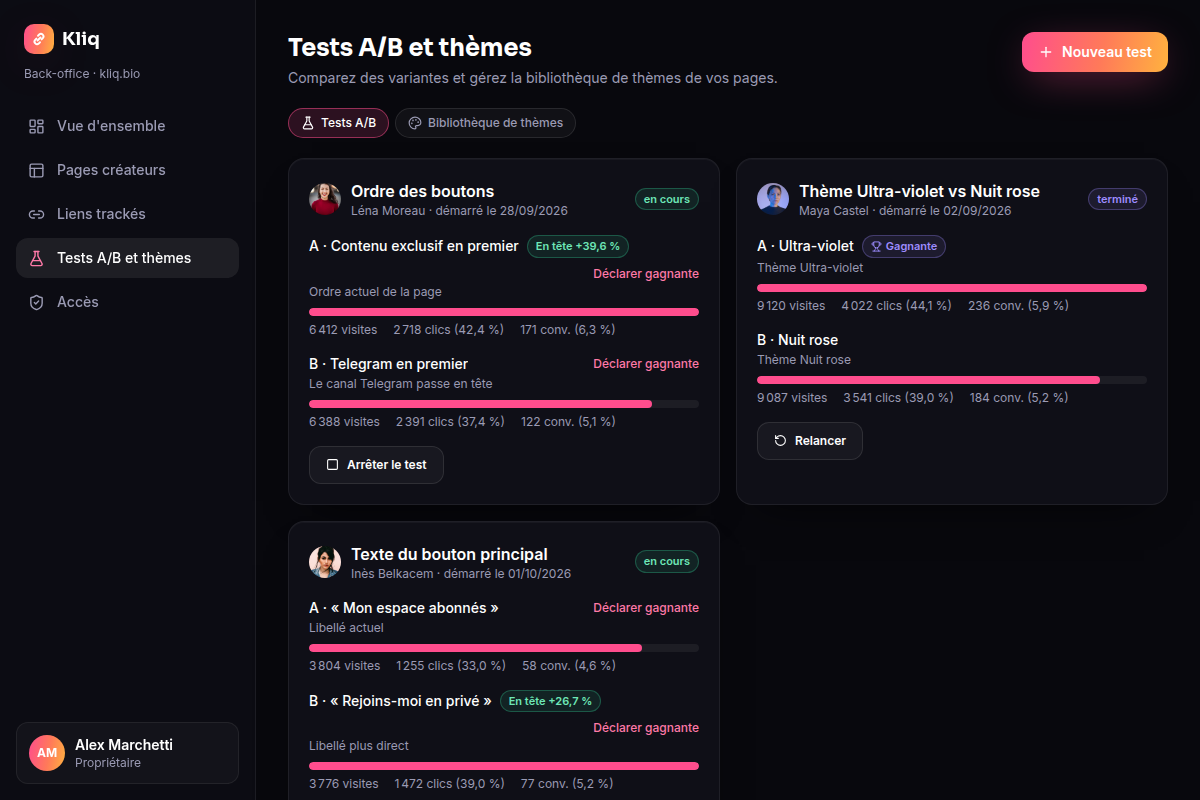Click the Pages créateurs layout icon

(x=37, y=170)
